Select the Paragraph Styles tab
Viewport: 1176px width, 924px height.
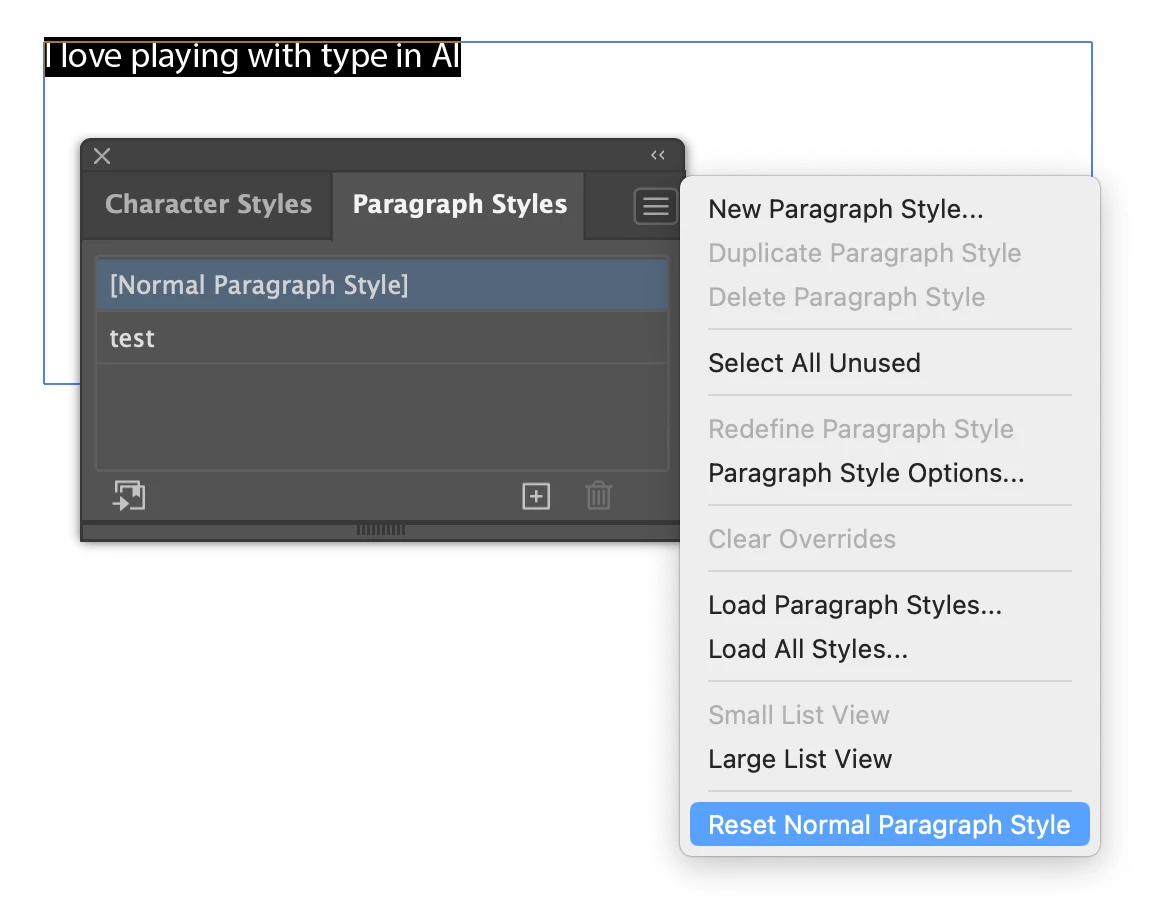459,204
